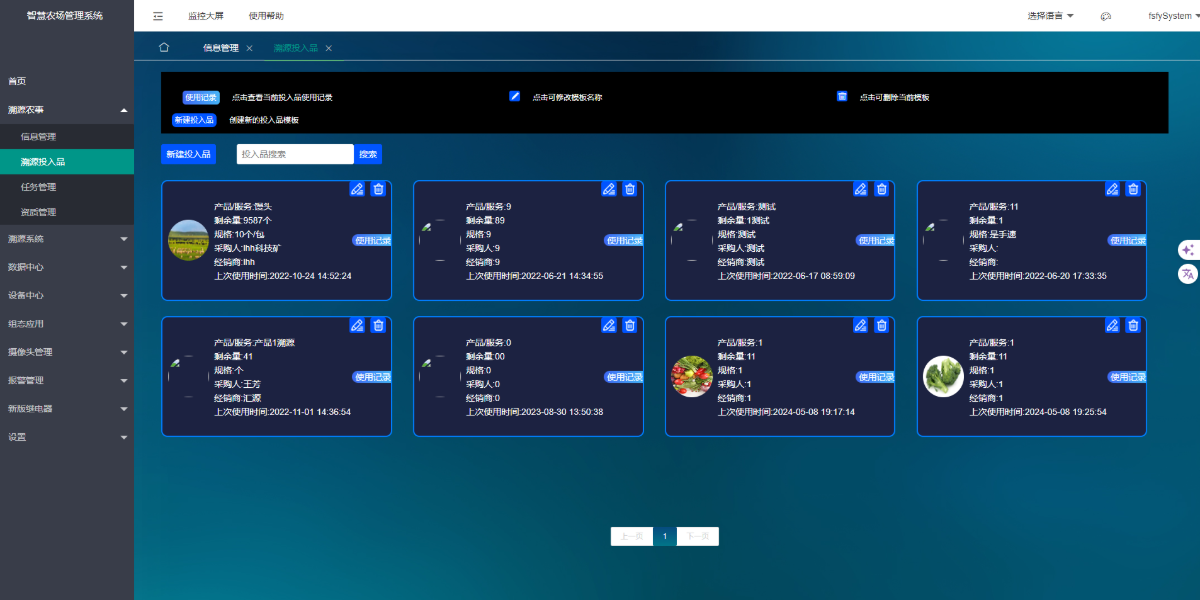
Task: Click the pencil icon beside 点击可修改模板名称
Action: (x=514, y=95)
